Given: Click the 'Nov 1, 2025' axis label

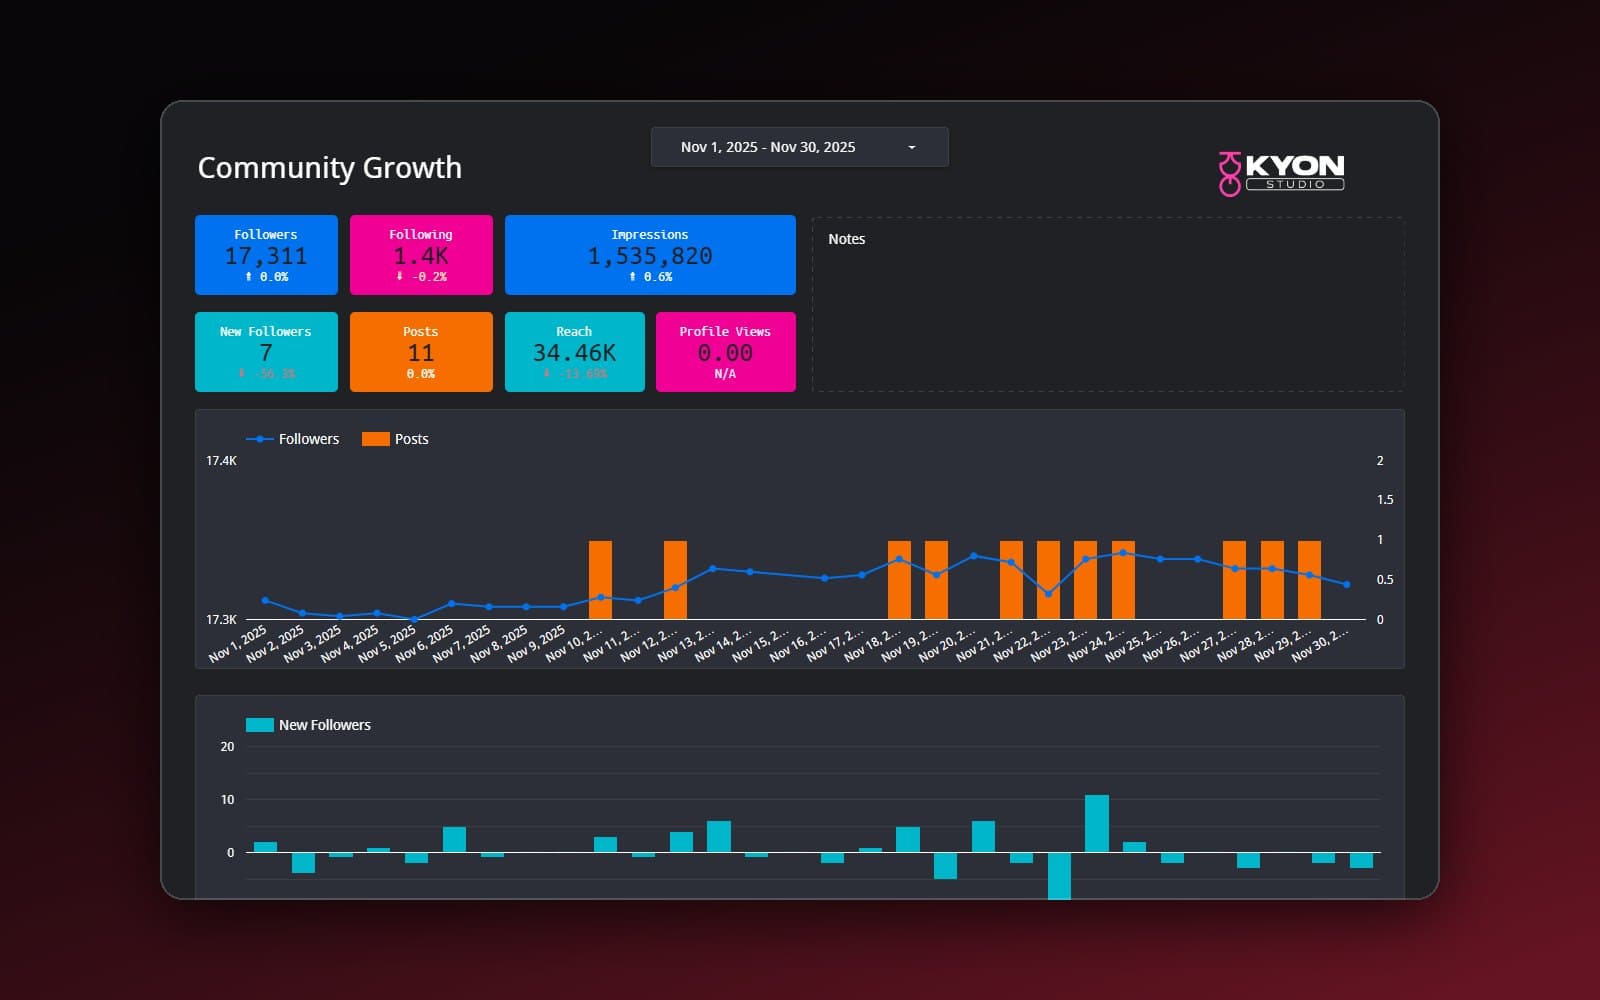Looking at the screenshot, I should pyautogui.click(x=238, y=644).
